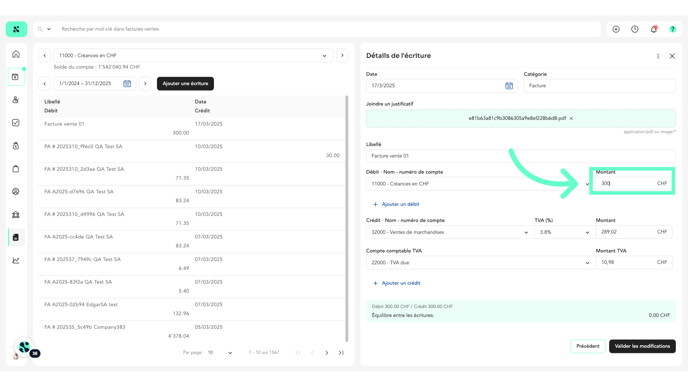Image resolution: width=688 pixels, height=387 pixels.
Task: Click Valider les modifications button
Action: click(x=642, y=346)
